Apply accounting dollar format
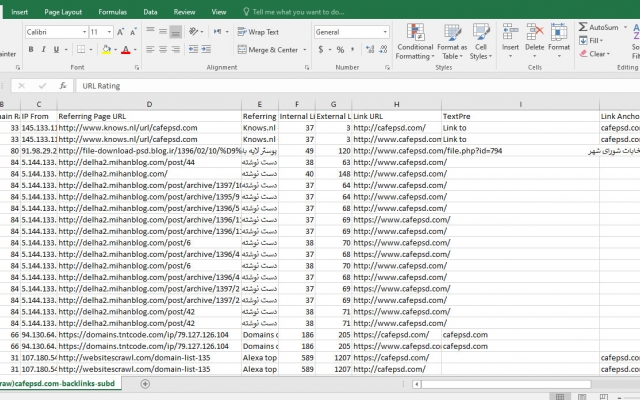640x400 pixels. tap(321, 50)
